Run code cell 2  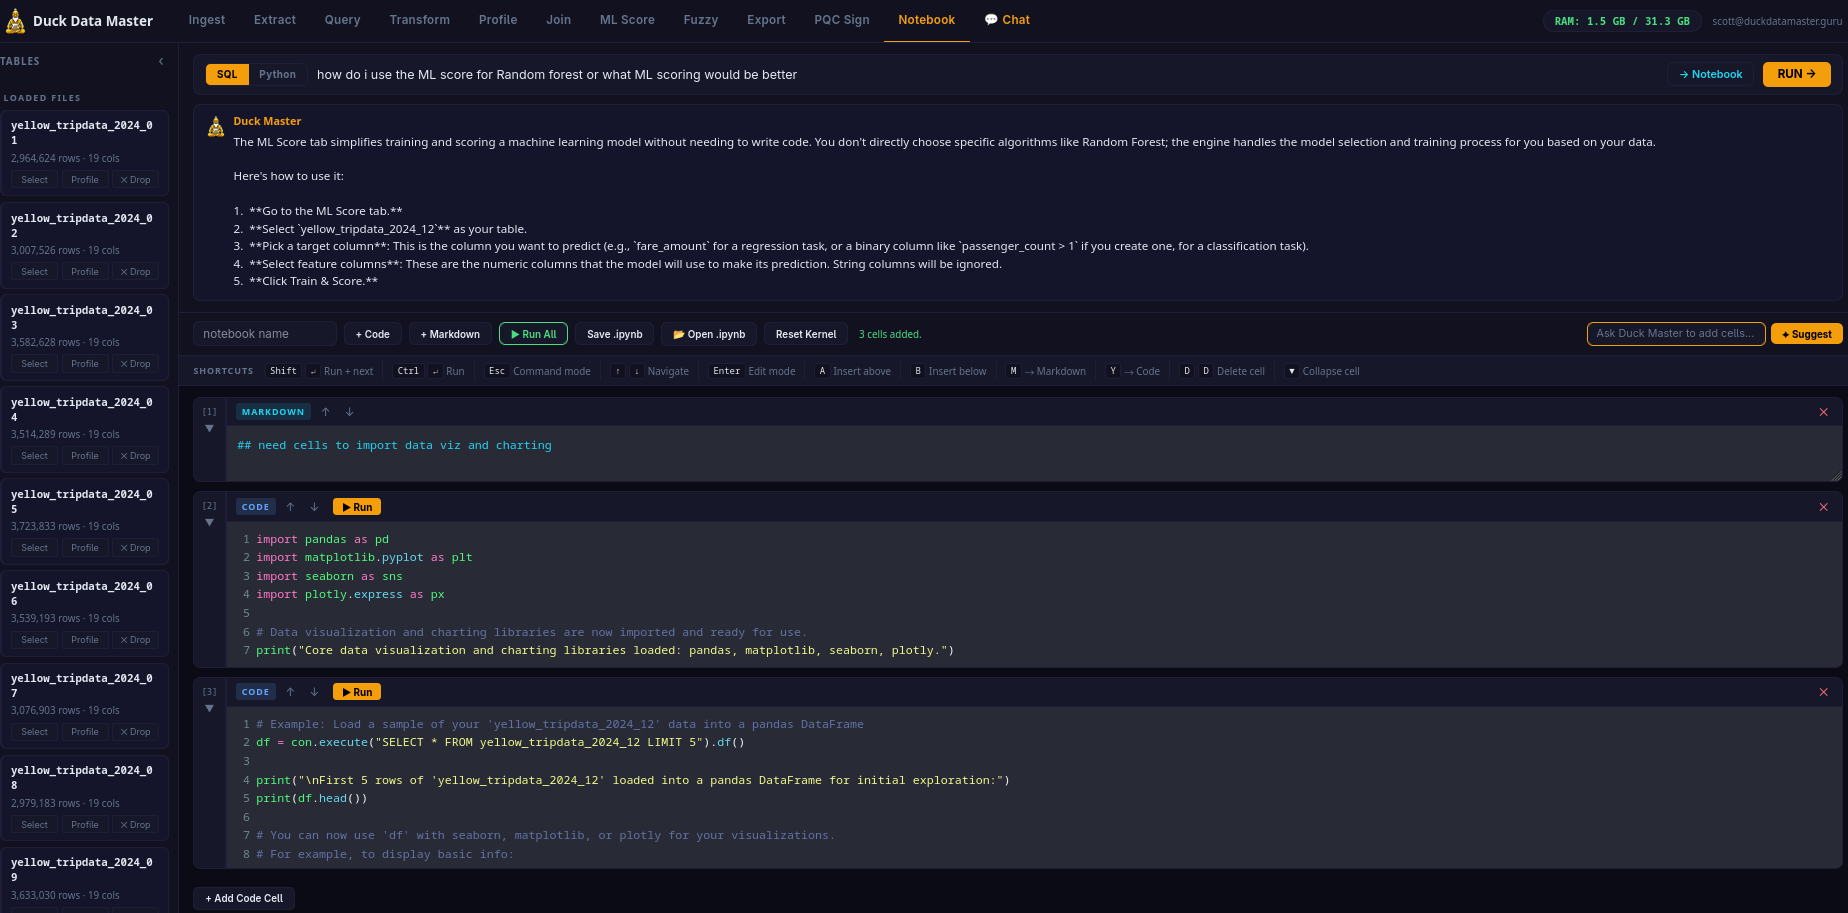pos(357,507)
